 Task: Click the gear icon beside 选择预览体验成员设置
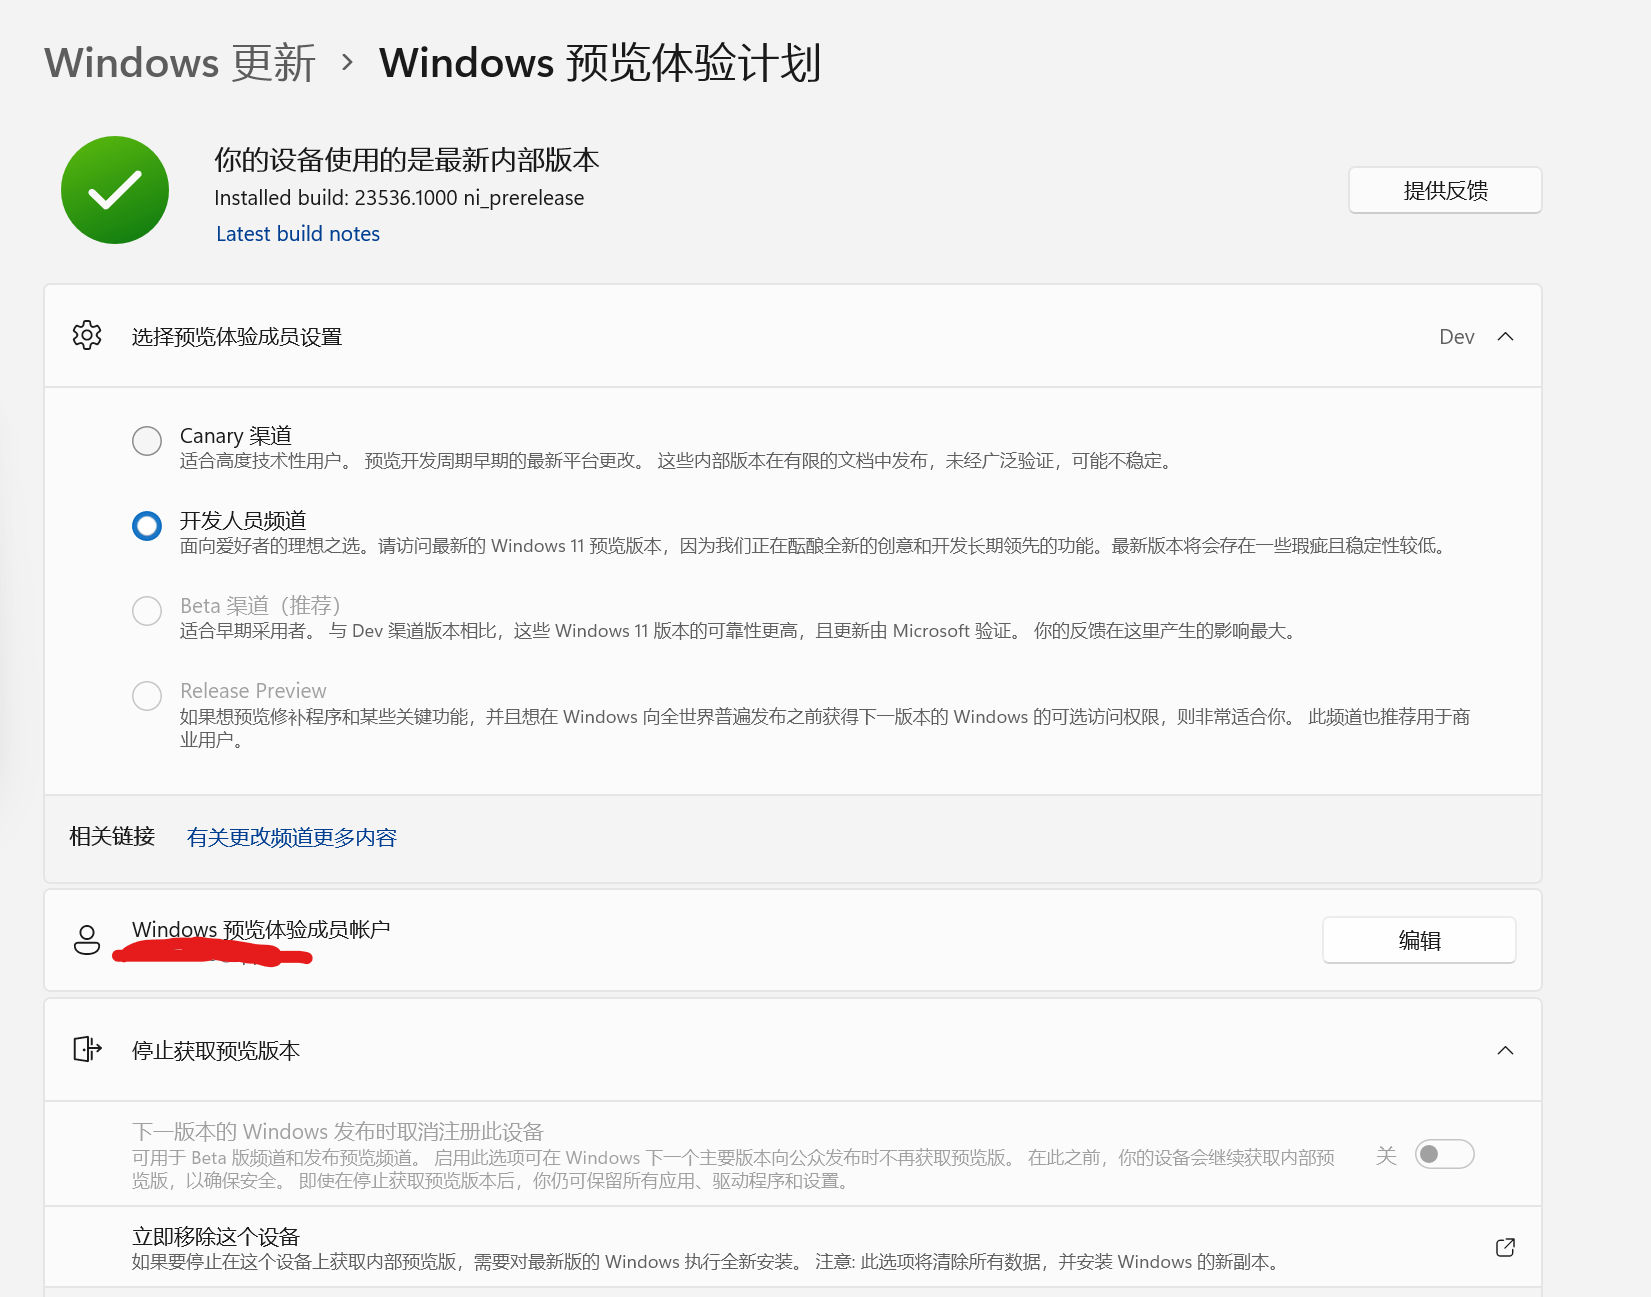tap(87, 336)
